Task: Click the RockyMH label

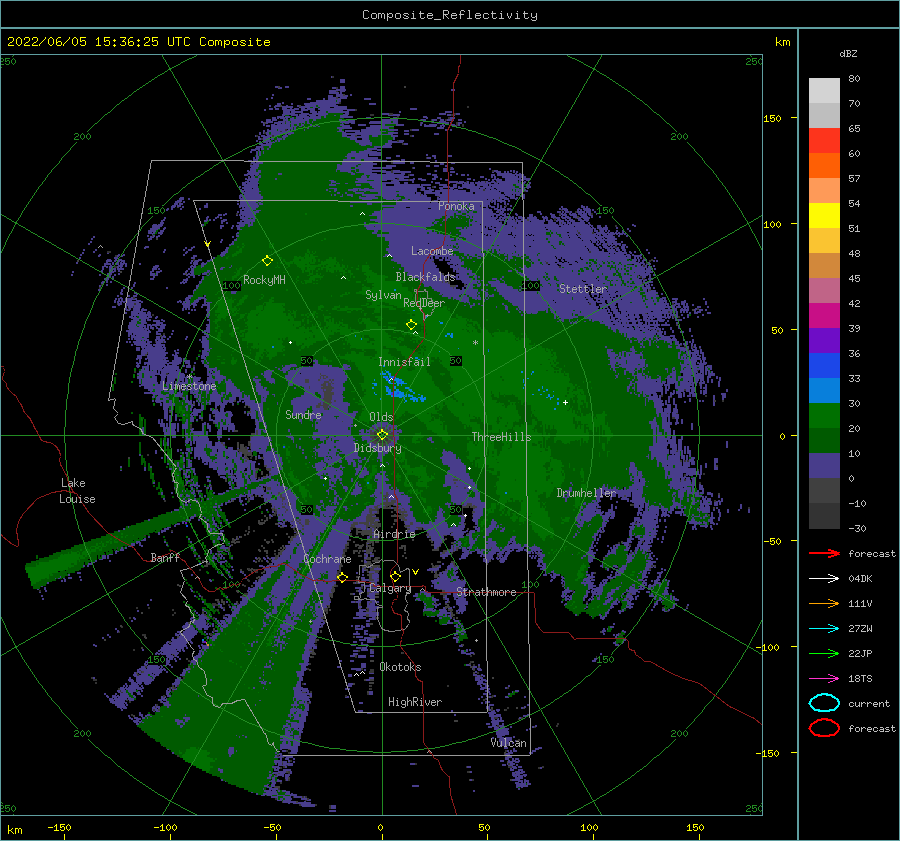Action: 264,280
